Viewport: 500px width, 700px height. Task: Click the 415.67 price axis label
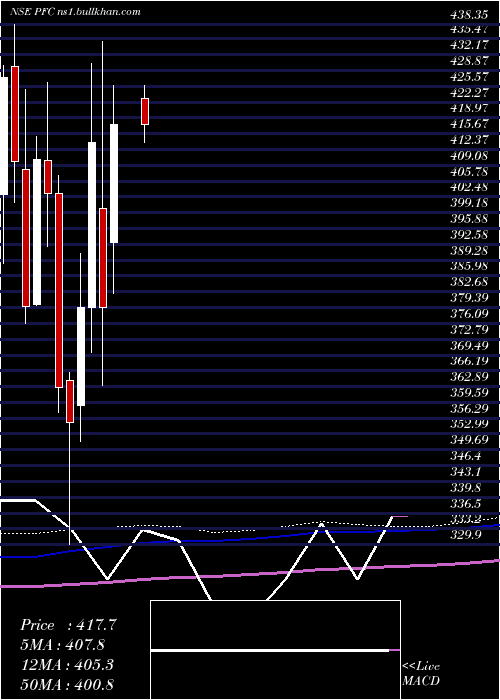pos(471,124)
